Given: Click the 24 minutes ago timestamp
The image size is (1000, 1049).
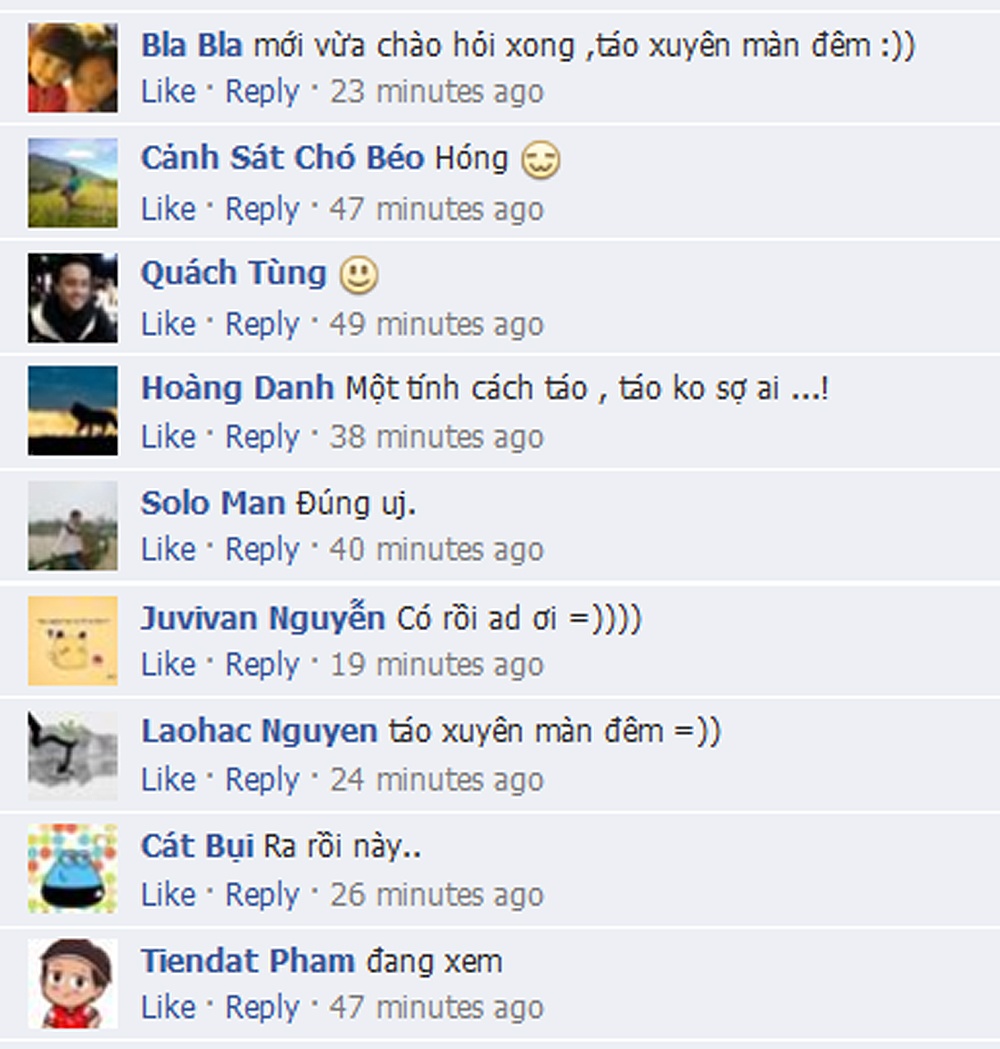Looking at the screenshot, I should click(x=436, y=780).
